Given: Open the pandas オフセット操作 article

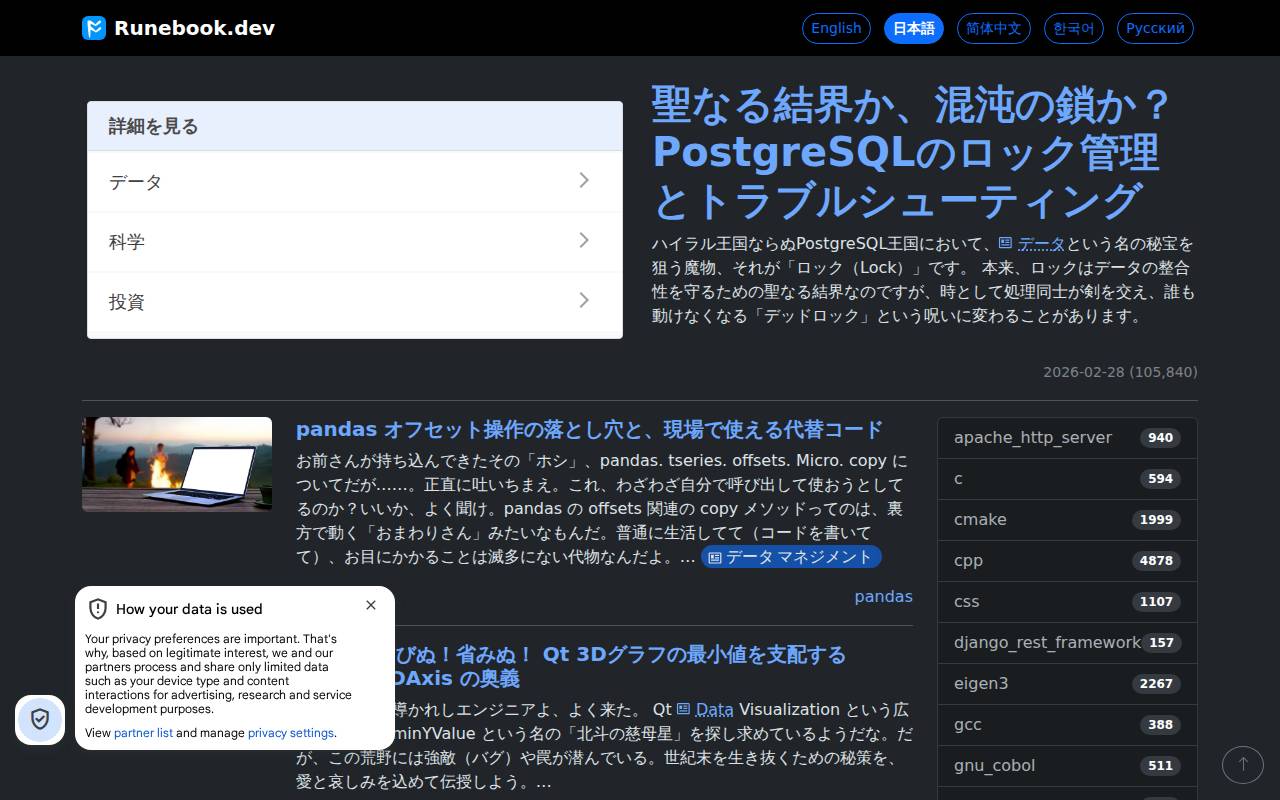Looking at the screenshot, I should 589,429.
